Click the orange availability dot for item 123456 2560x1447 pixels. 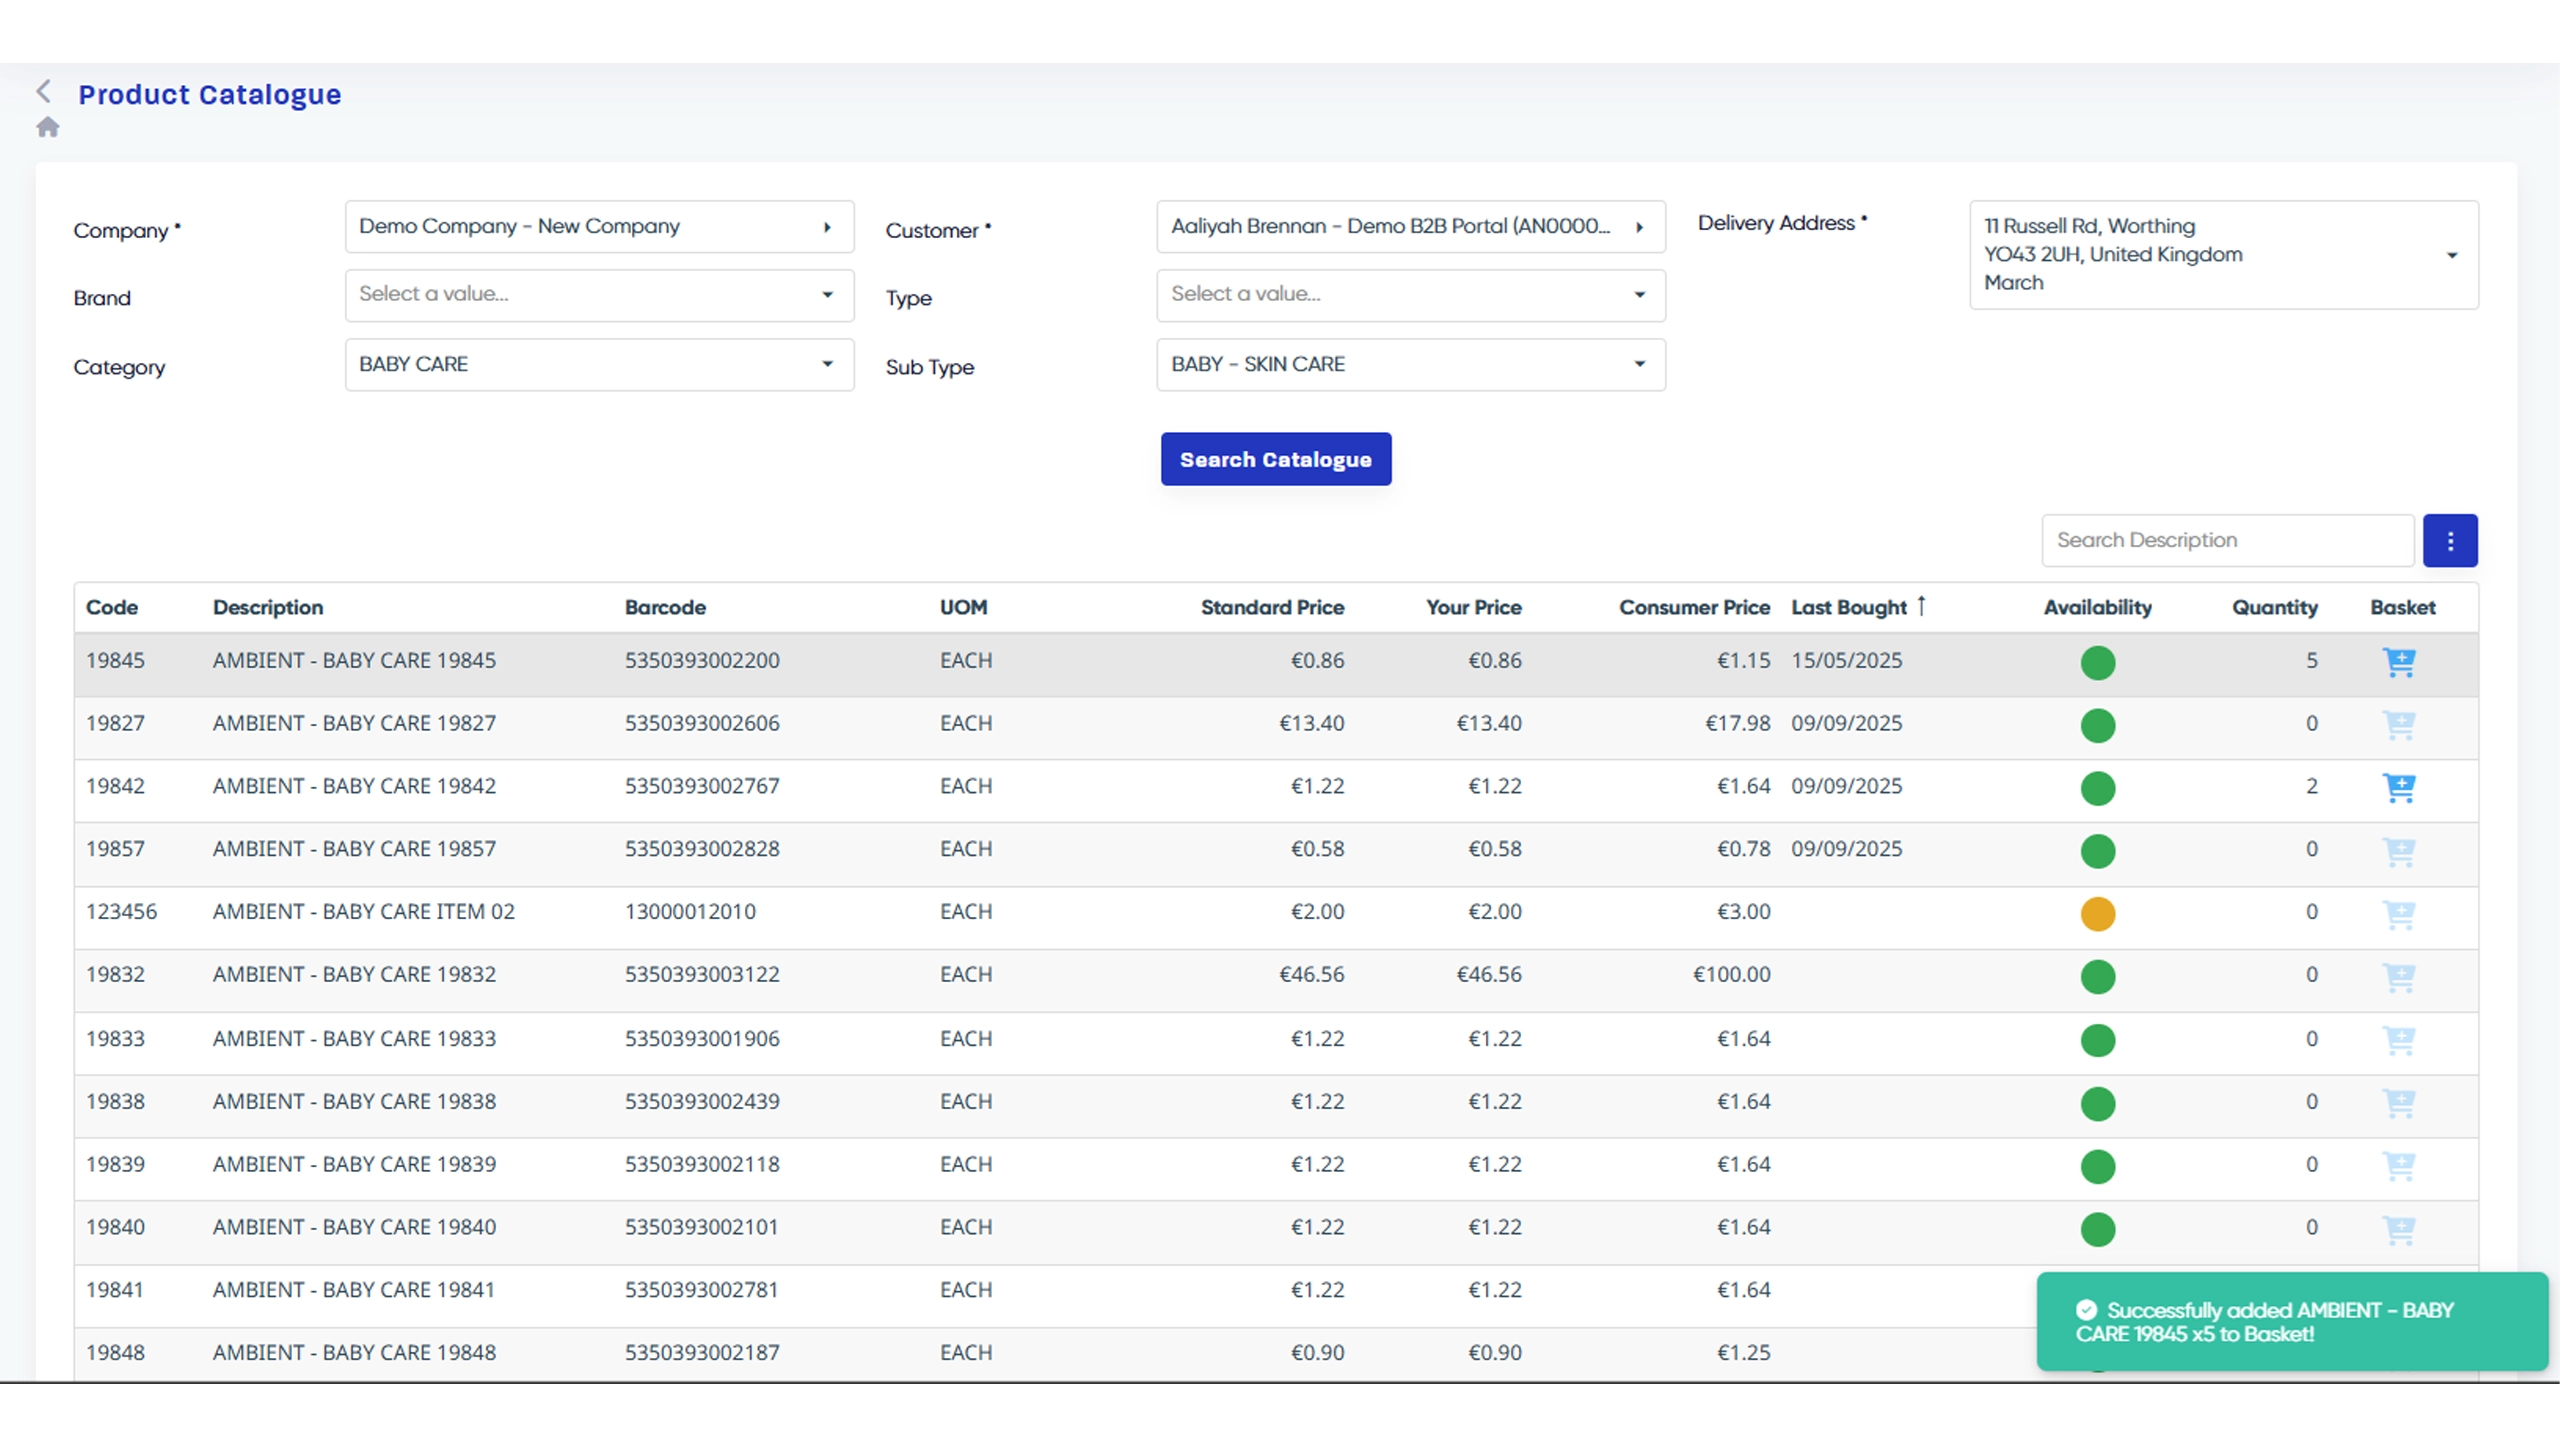click(x=2097, y=914)
